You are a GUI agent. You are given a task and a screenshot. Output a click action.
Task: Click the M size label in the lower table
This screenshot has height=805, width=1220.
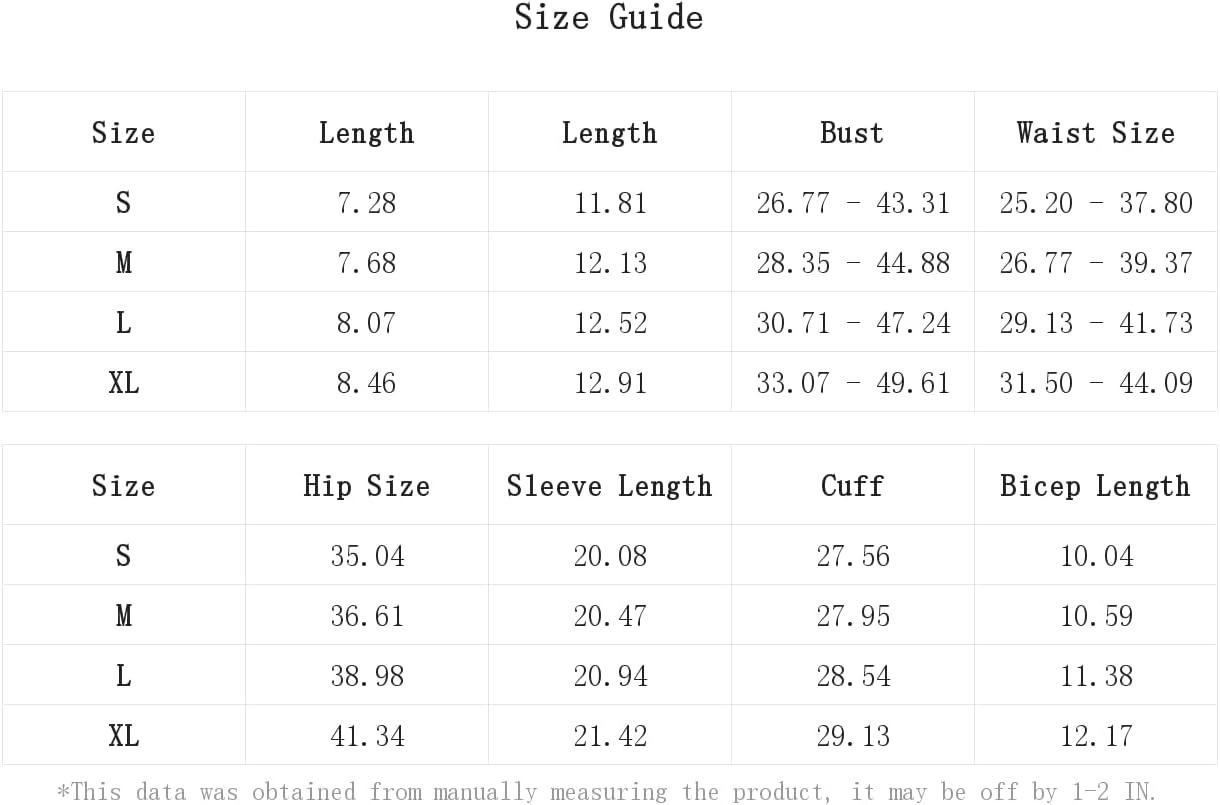[x=123, y=616]
